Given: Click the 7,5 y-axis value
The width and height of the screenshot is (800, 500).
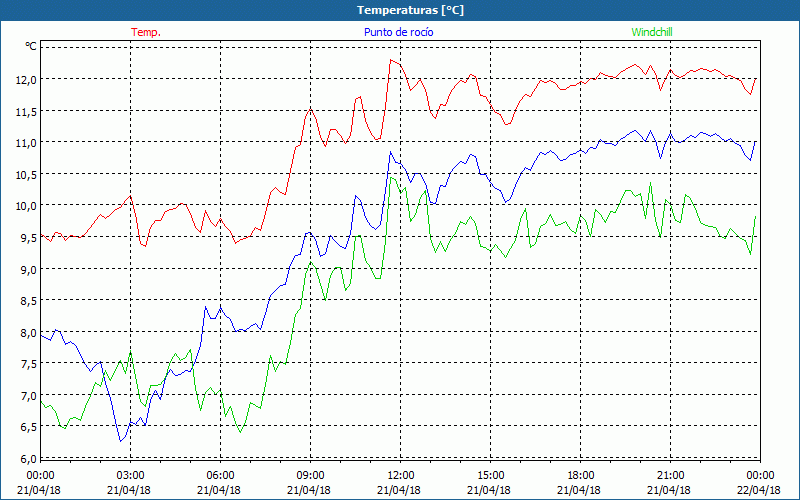Looking at the screenshot, I should point(29,364).
